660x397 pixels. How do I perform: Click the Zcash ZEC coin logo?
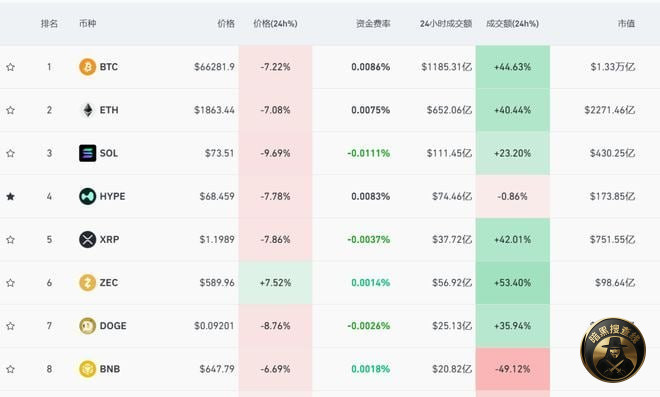coord(88,283)
